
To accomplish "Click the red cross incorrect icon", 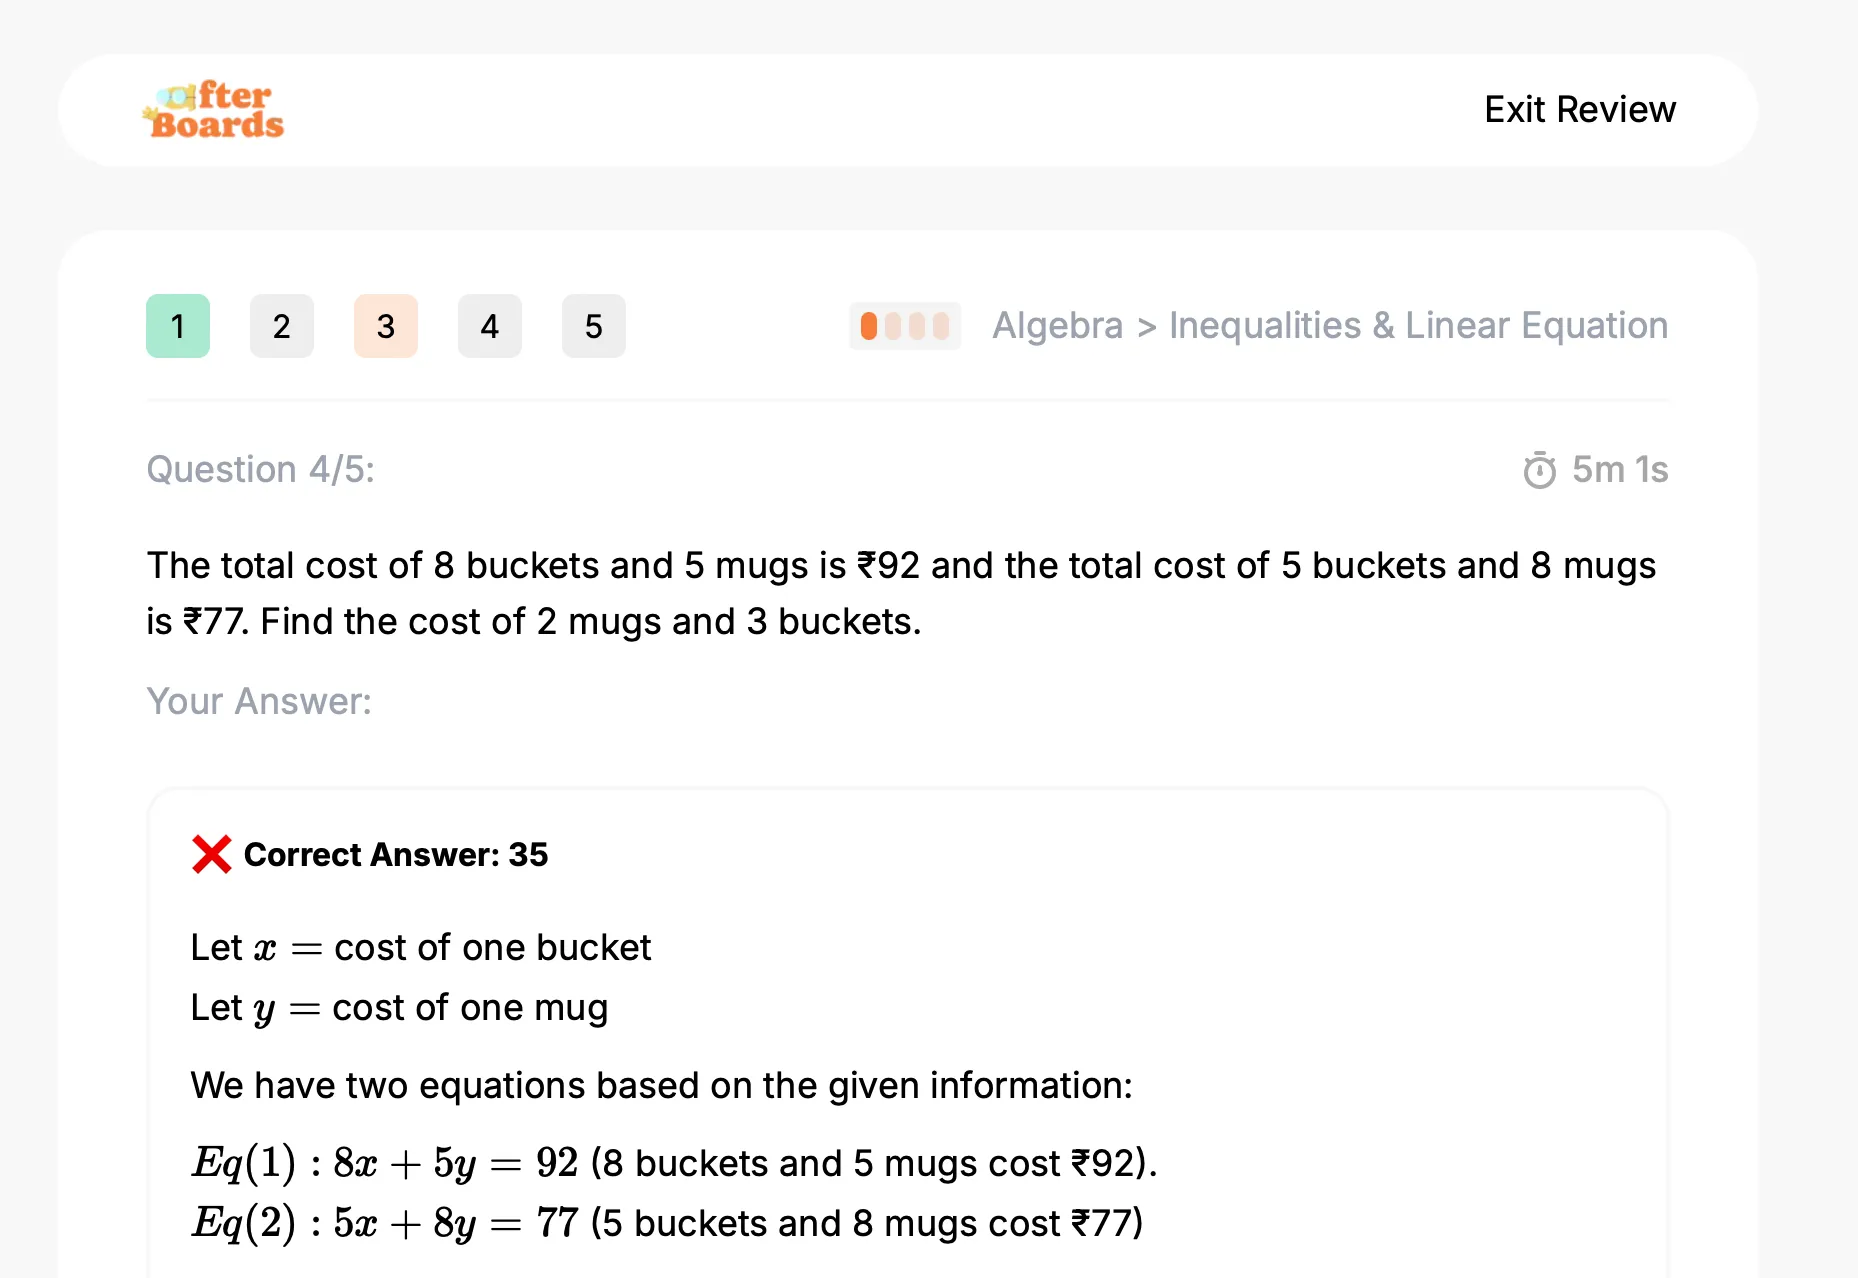I will pos(212,854).
